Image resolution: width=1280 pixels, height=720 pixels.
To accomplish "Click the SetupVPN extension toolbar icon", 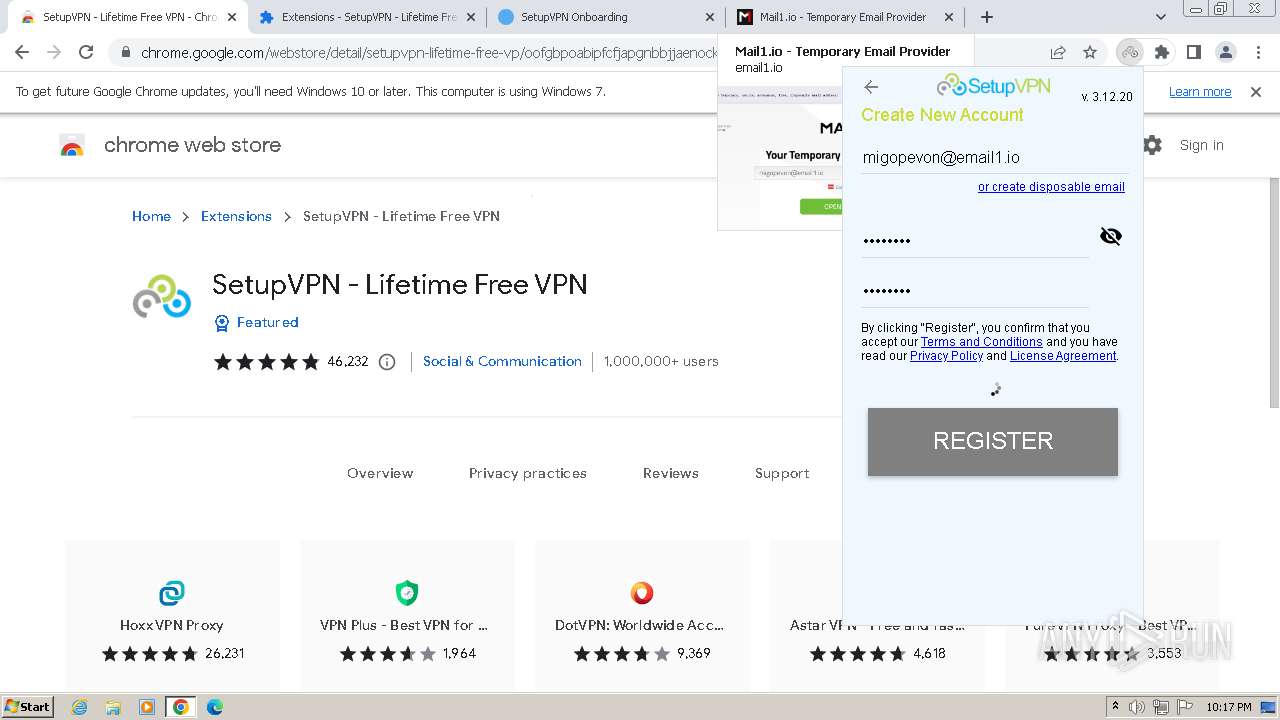I will (x=1130, y=52).
